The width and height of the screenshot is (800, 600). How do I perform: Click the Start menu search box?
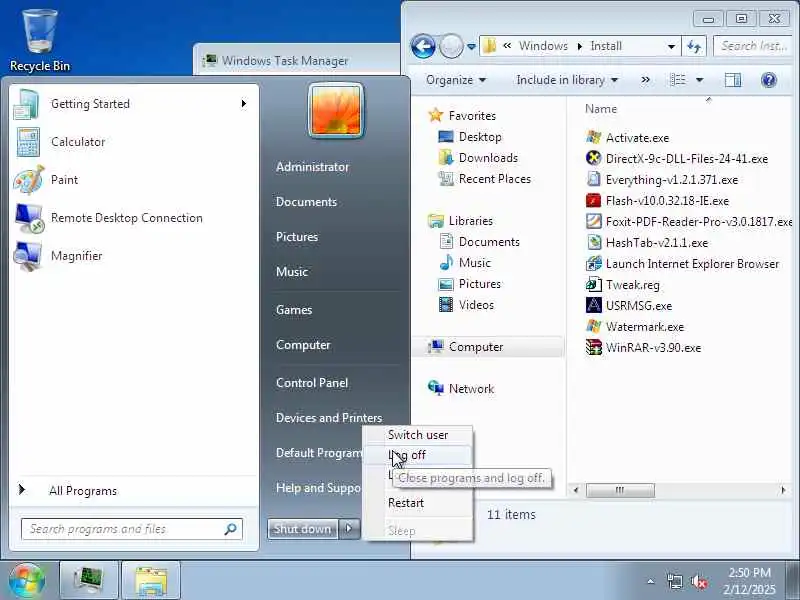coord(132,529)
